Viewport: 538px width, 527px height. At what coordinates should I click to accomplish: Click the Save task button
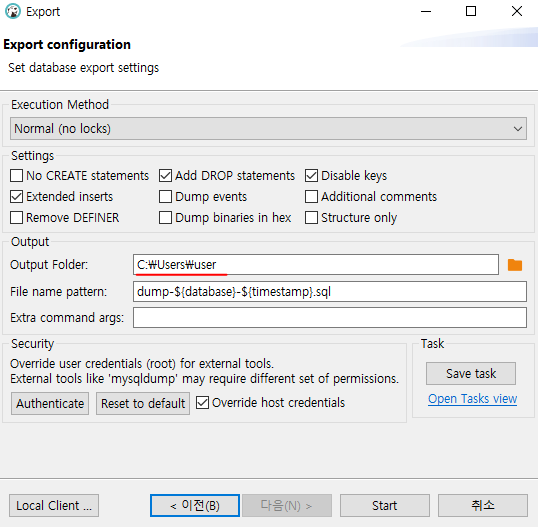[471, 373]
